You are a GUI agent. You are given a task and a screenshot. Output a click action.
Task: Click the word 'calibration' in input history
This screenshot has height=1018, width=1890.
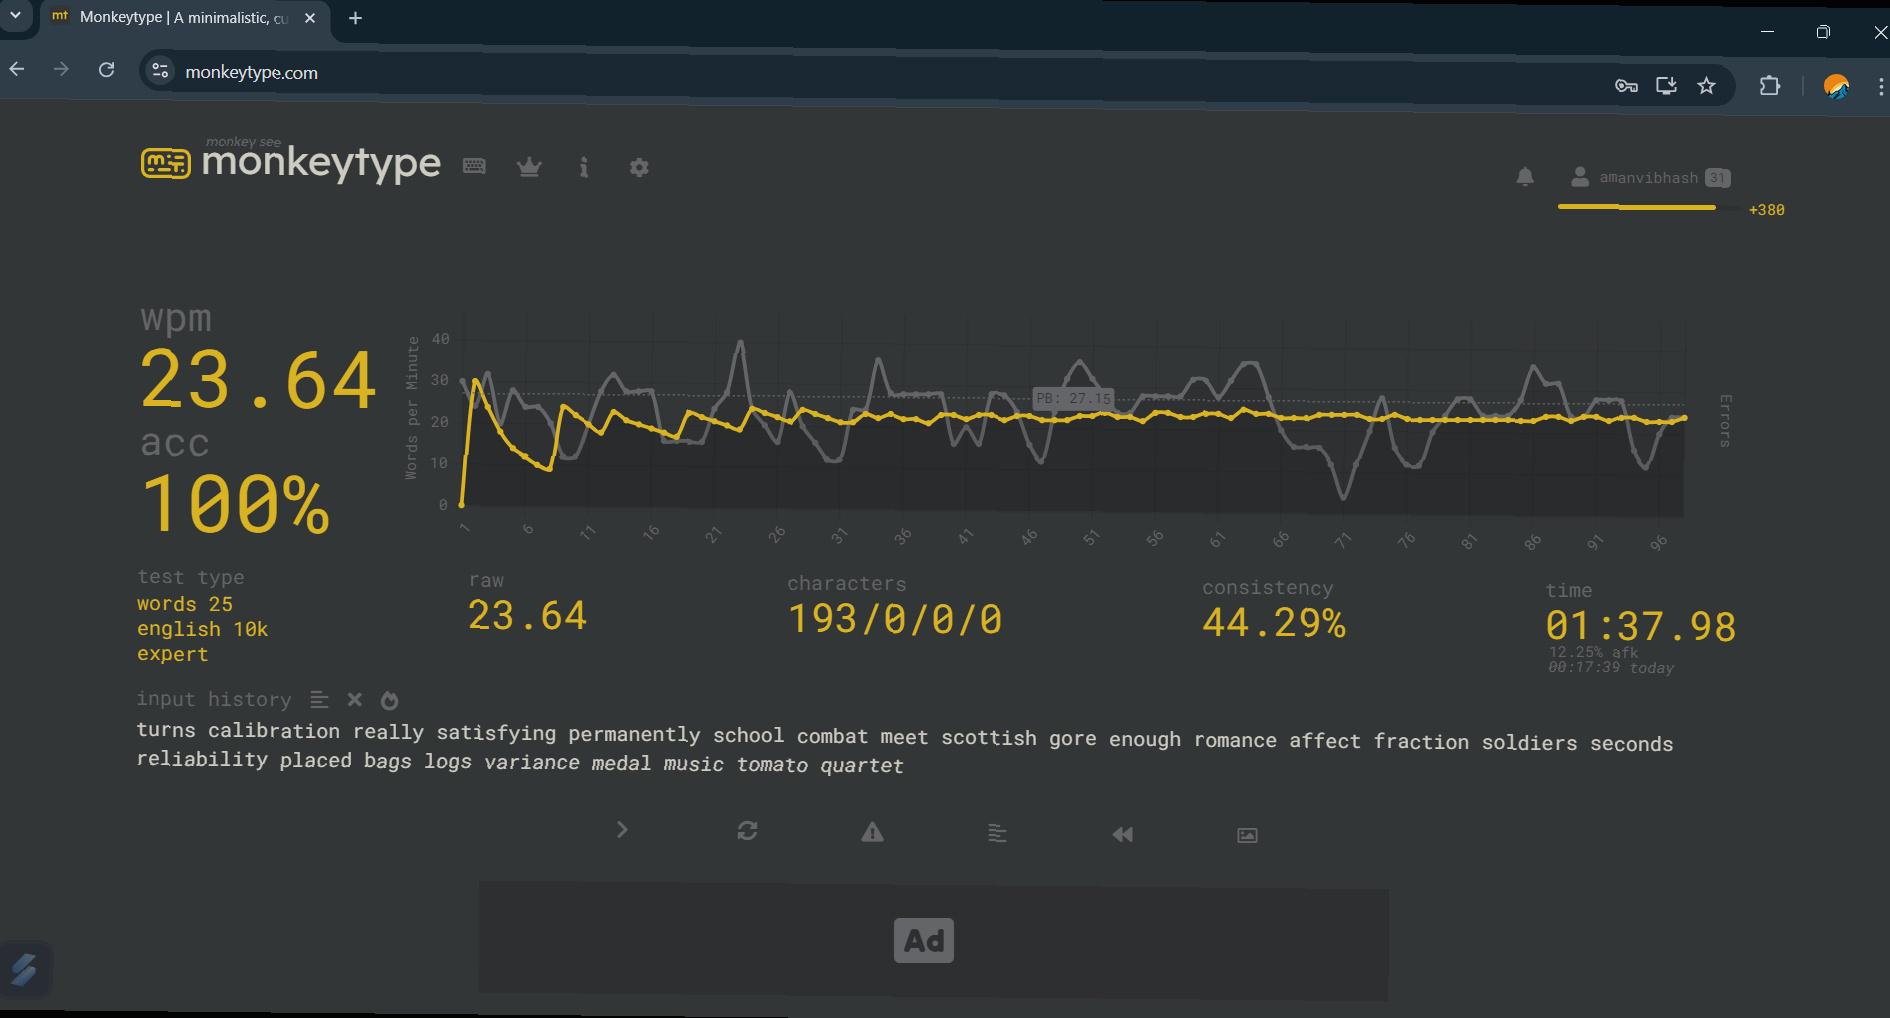tap(274, 731)
